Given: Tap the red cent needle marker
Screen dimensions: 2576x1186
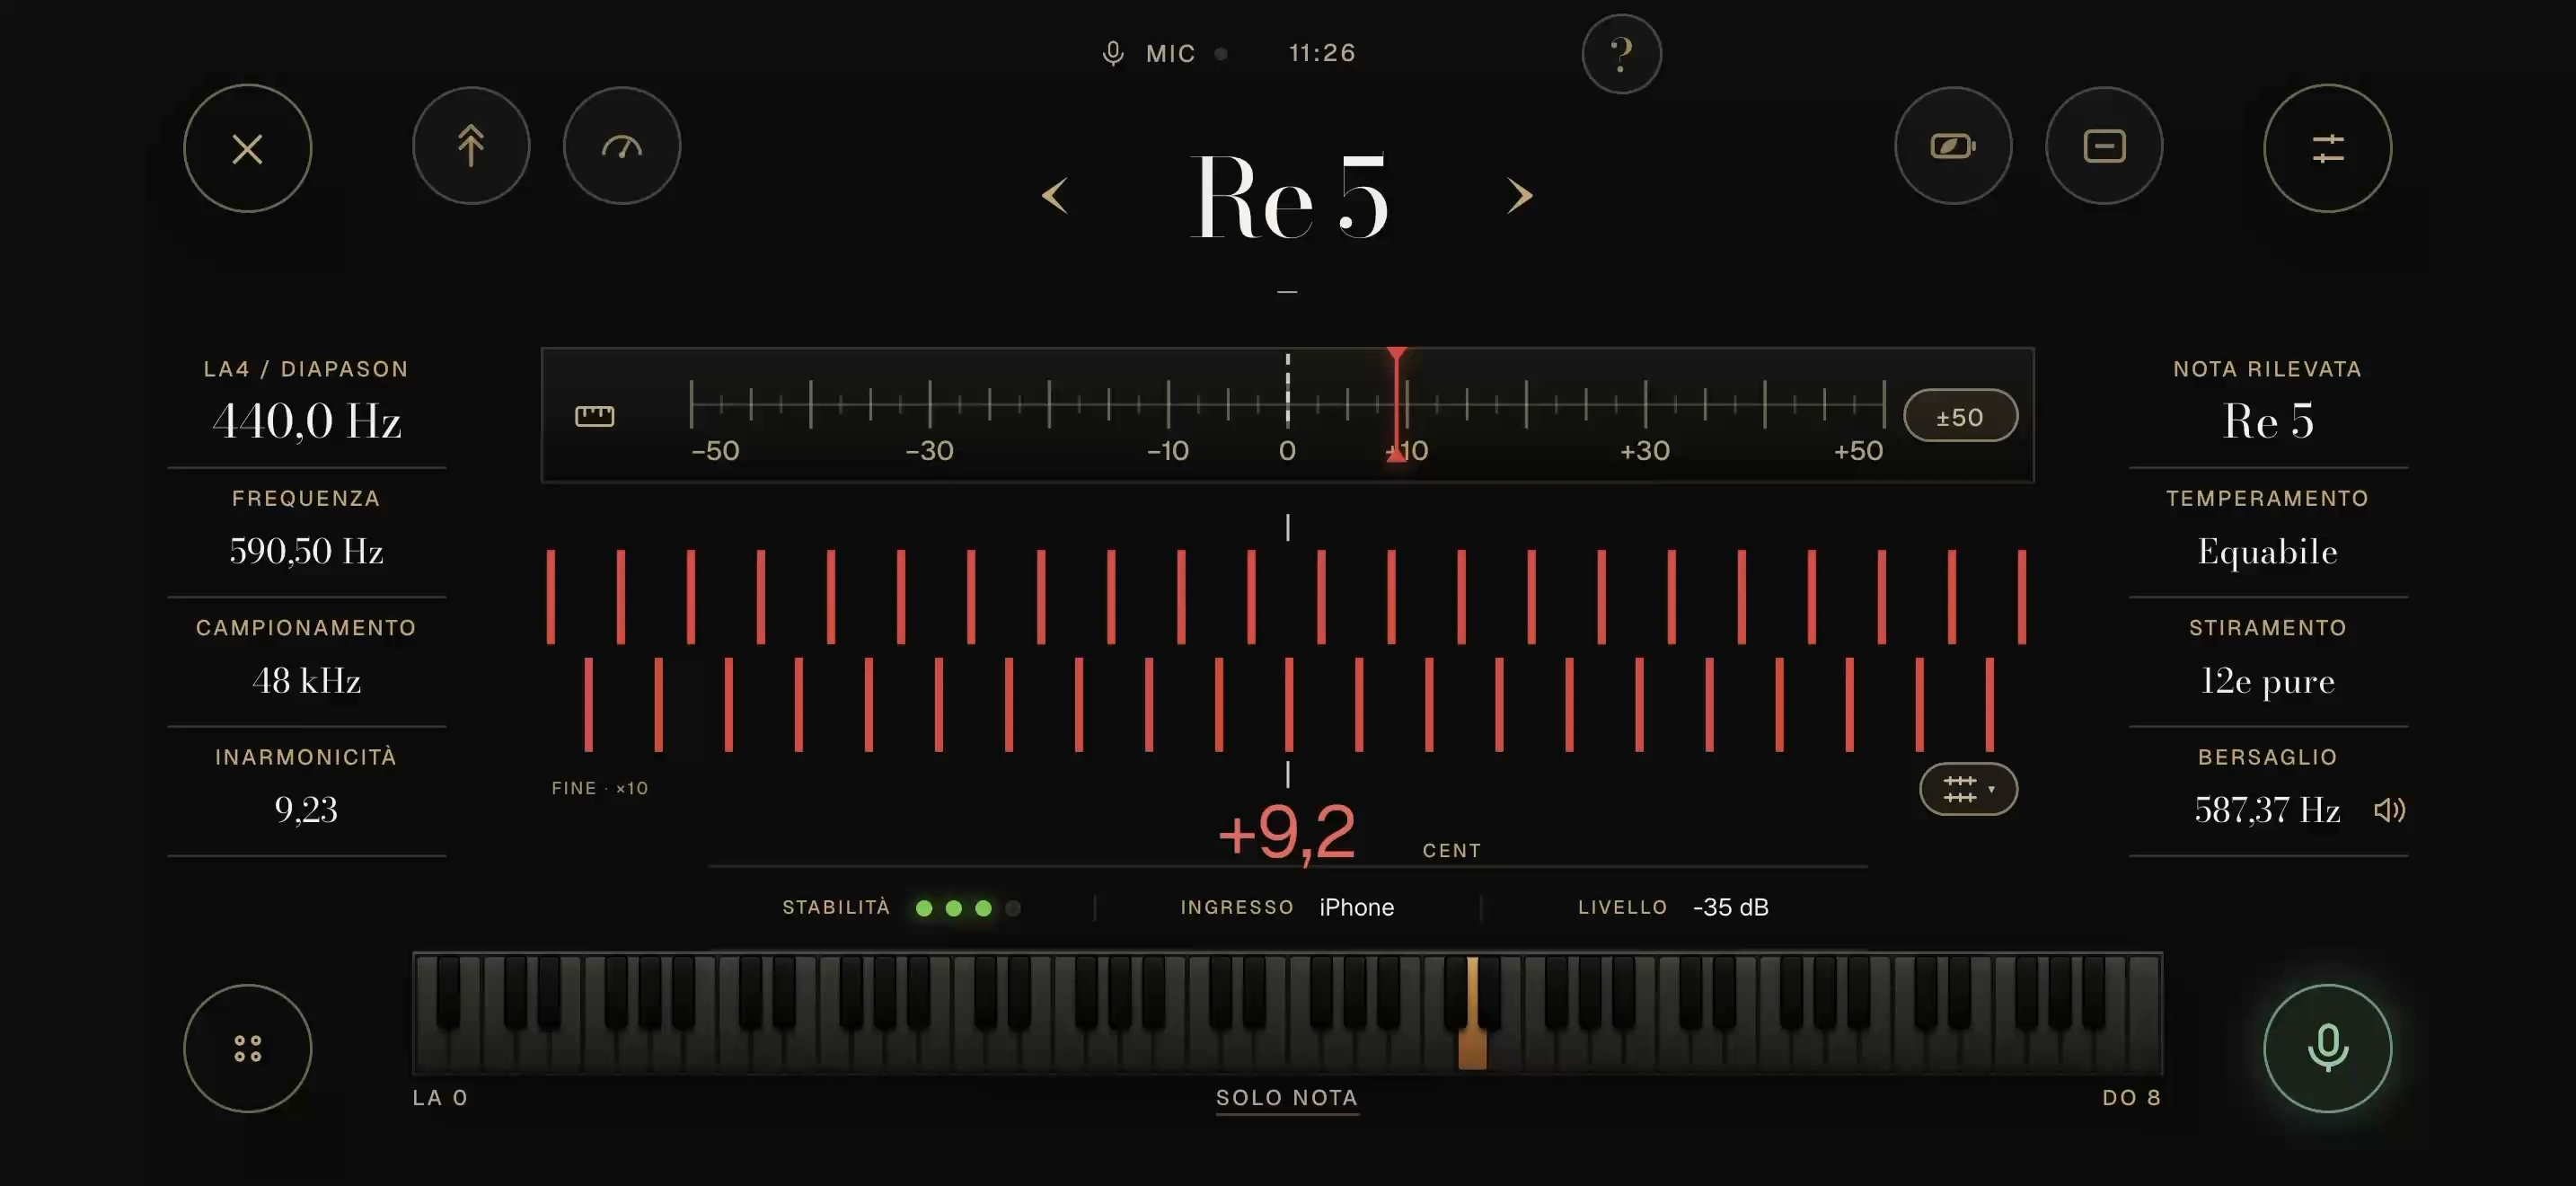Looking at the screenshot, I should point(1397,404).
